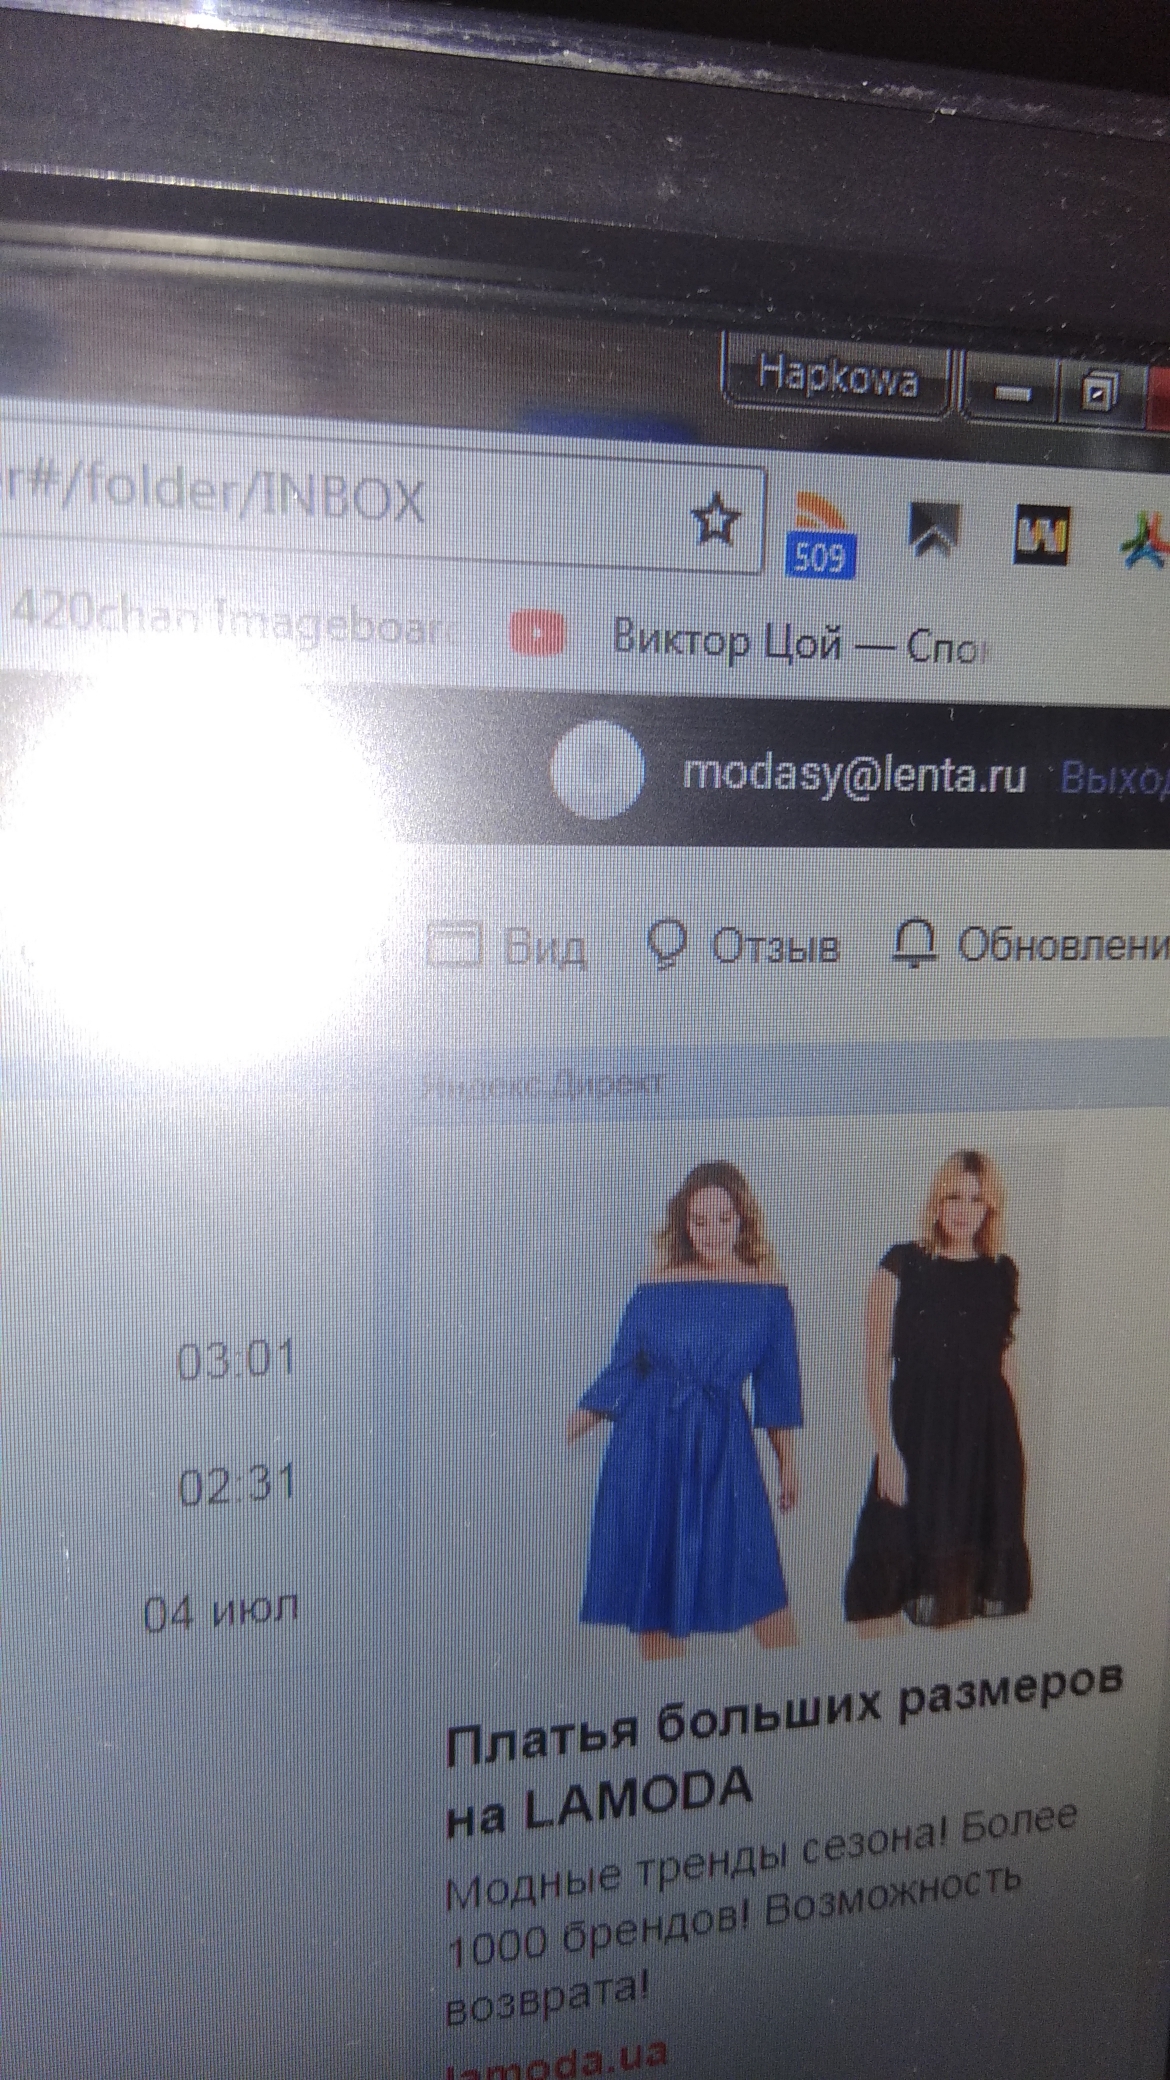Open the dark chevron extension icon

coord(934,530)
